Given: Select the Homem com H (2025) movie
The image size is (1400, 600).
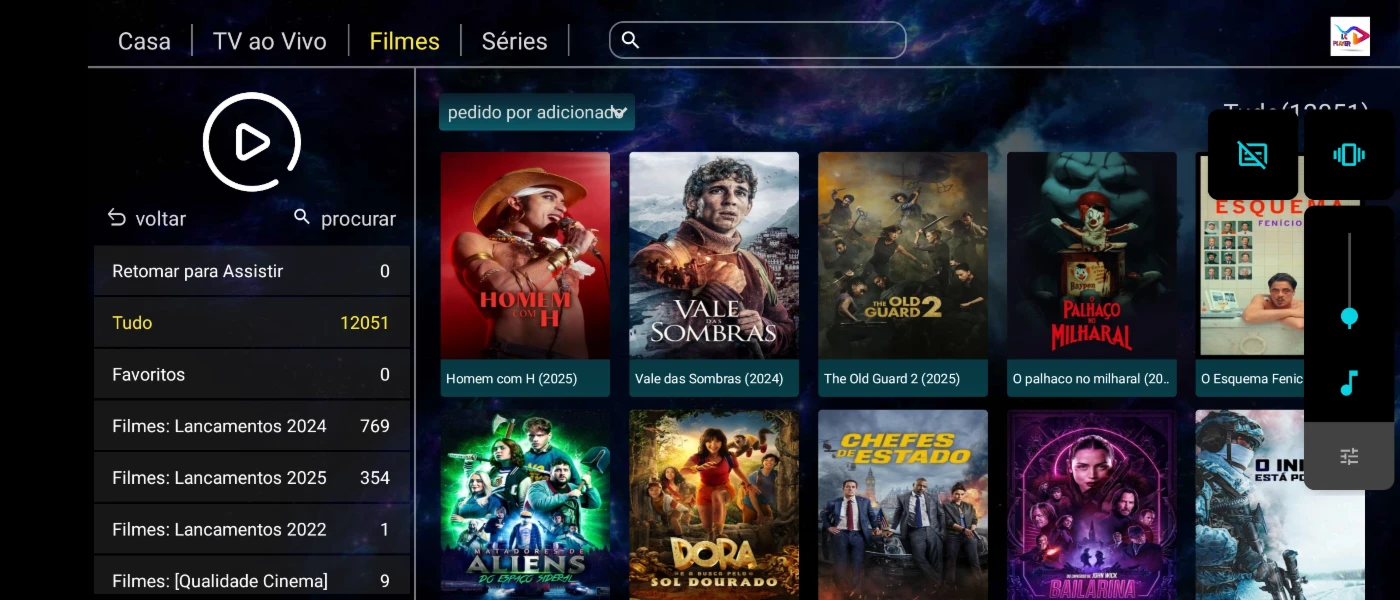Looking at the screenshot, I should coord(525,274).
